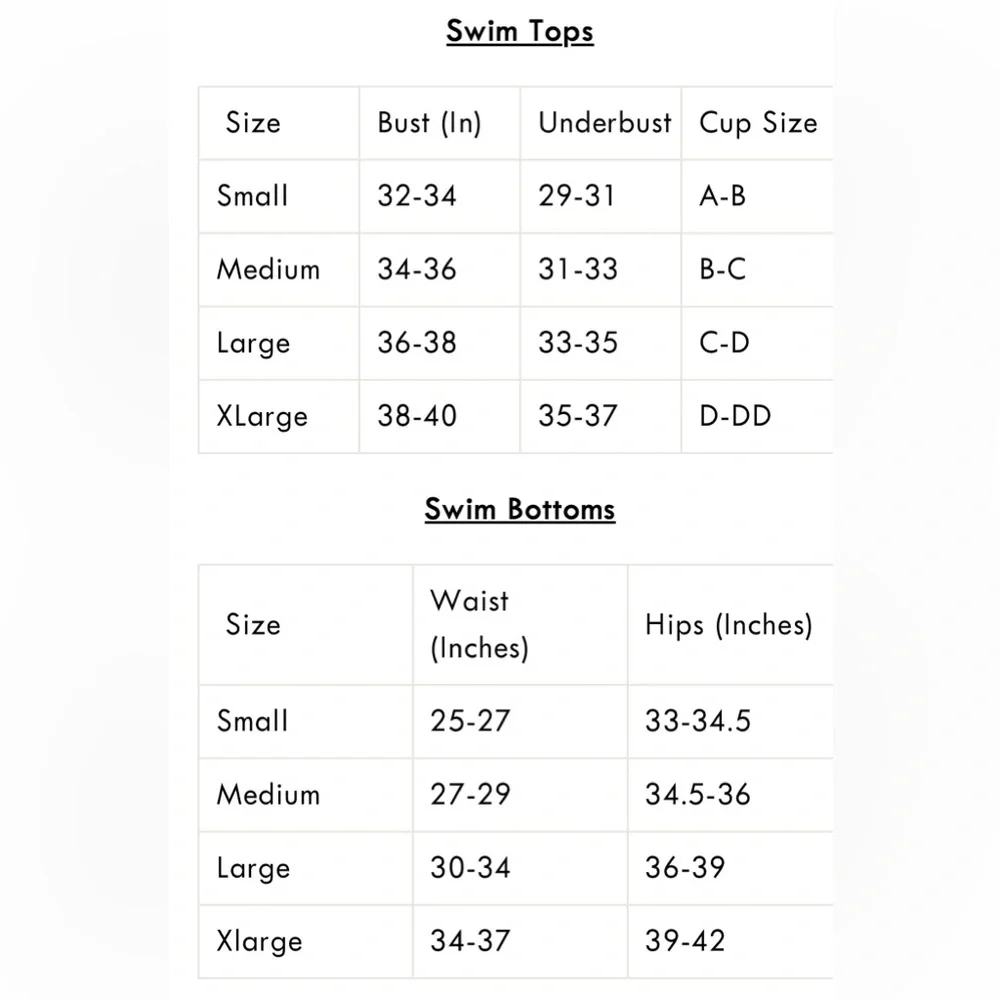Image resolution: width=1000 pixels, height=1000 pixels.
Task: Select the 36-38 bust measurement
Action: (x=417, y=343)
